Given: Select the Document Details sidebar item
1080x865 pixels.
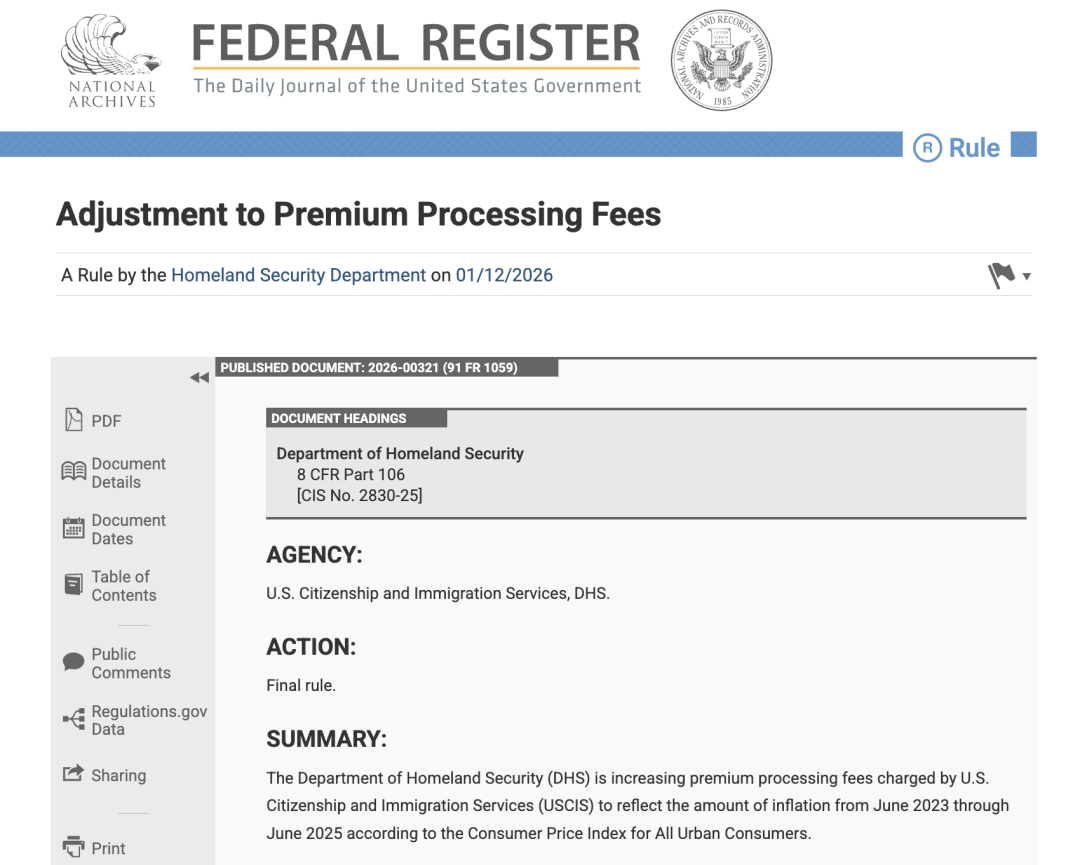Looking at the screenshot, I should point(128,473).
